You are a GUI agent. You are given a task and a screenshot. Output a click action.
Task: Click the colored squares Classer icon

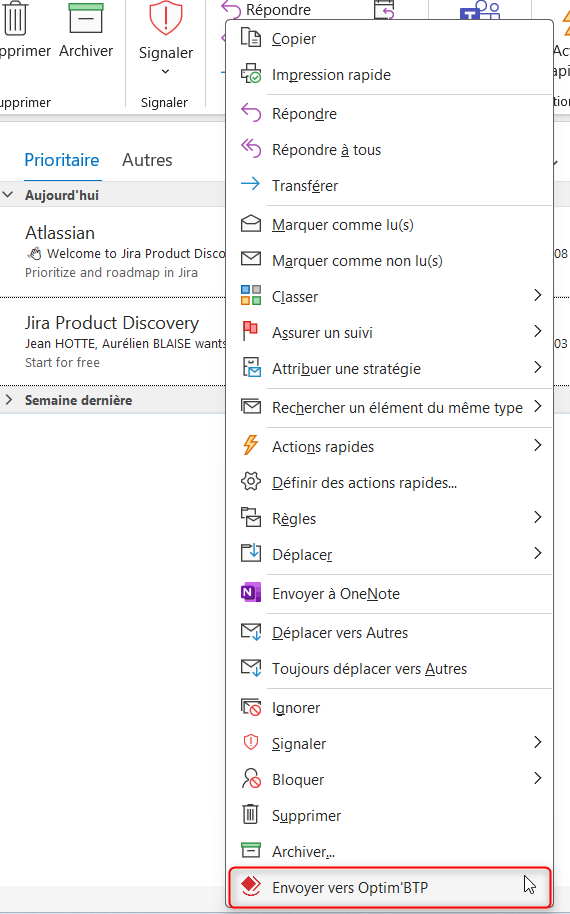point(251,296)
